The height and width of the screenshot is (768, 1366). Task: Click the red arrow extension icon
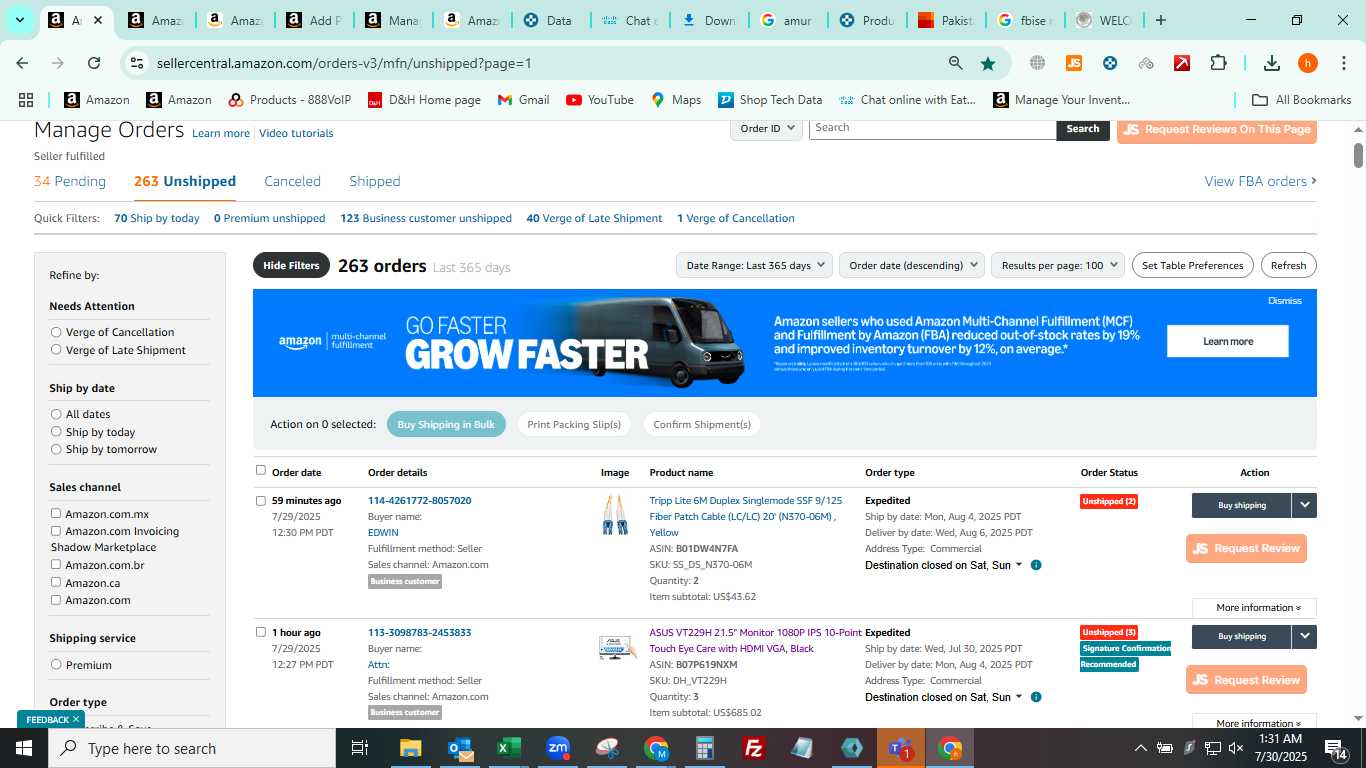(1182, 63)
